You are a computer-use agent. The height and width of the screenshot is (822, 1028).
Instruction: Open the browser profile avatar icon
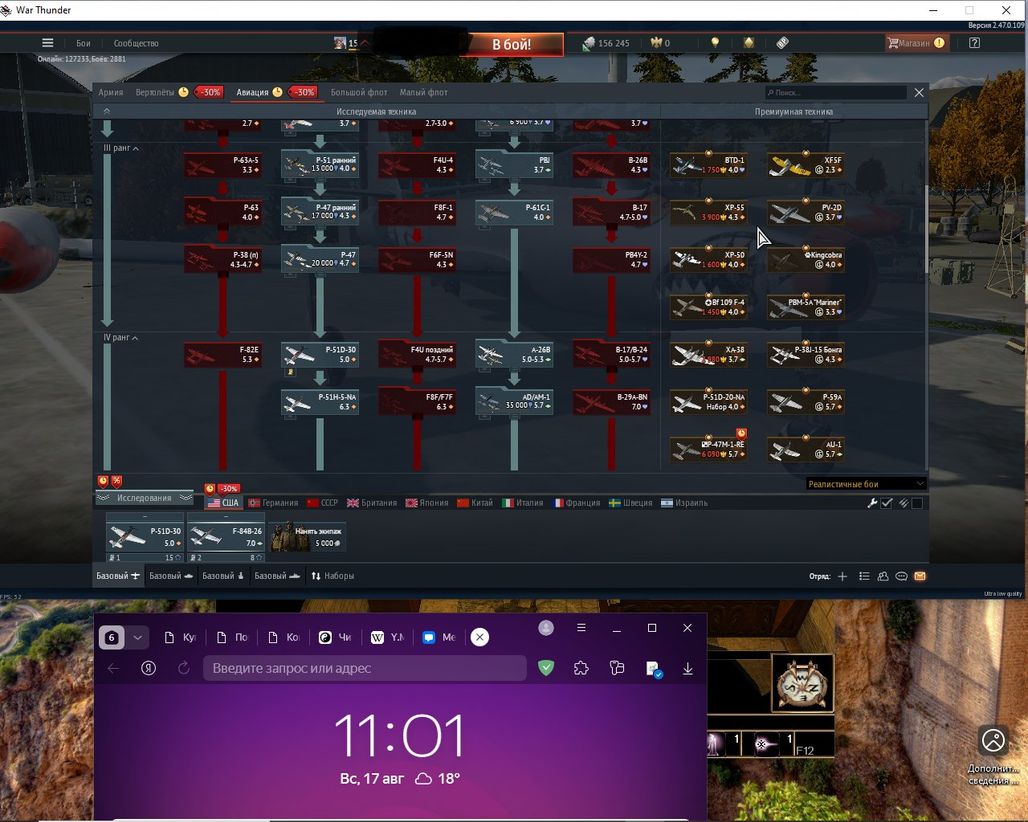point(546,628)
